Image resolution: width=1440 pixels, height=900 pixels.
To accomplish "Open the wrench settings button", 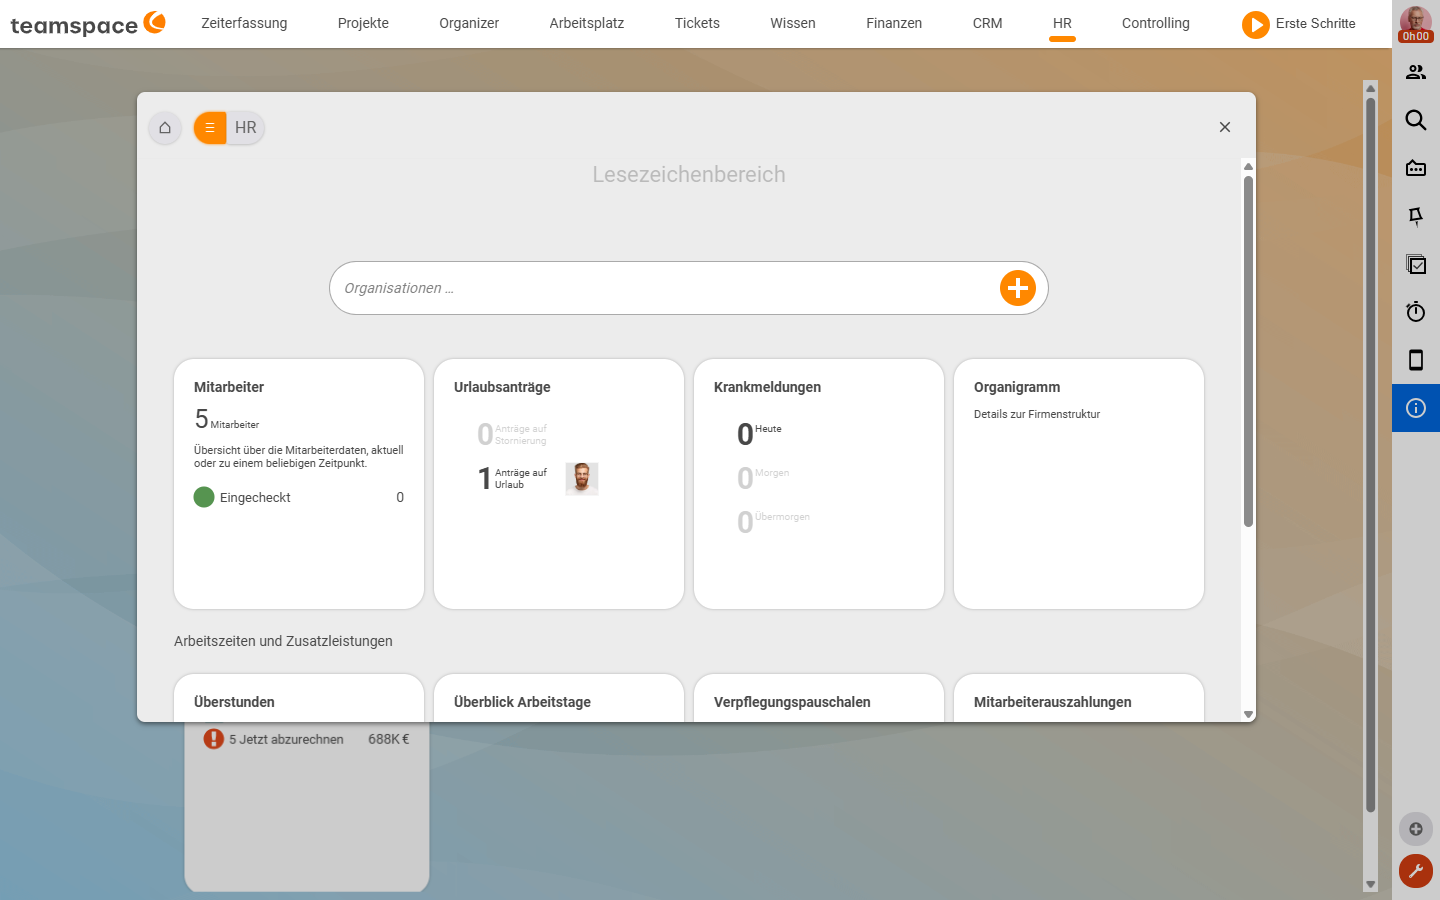I will pyautogui.click(x=1416, y=871).
